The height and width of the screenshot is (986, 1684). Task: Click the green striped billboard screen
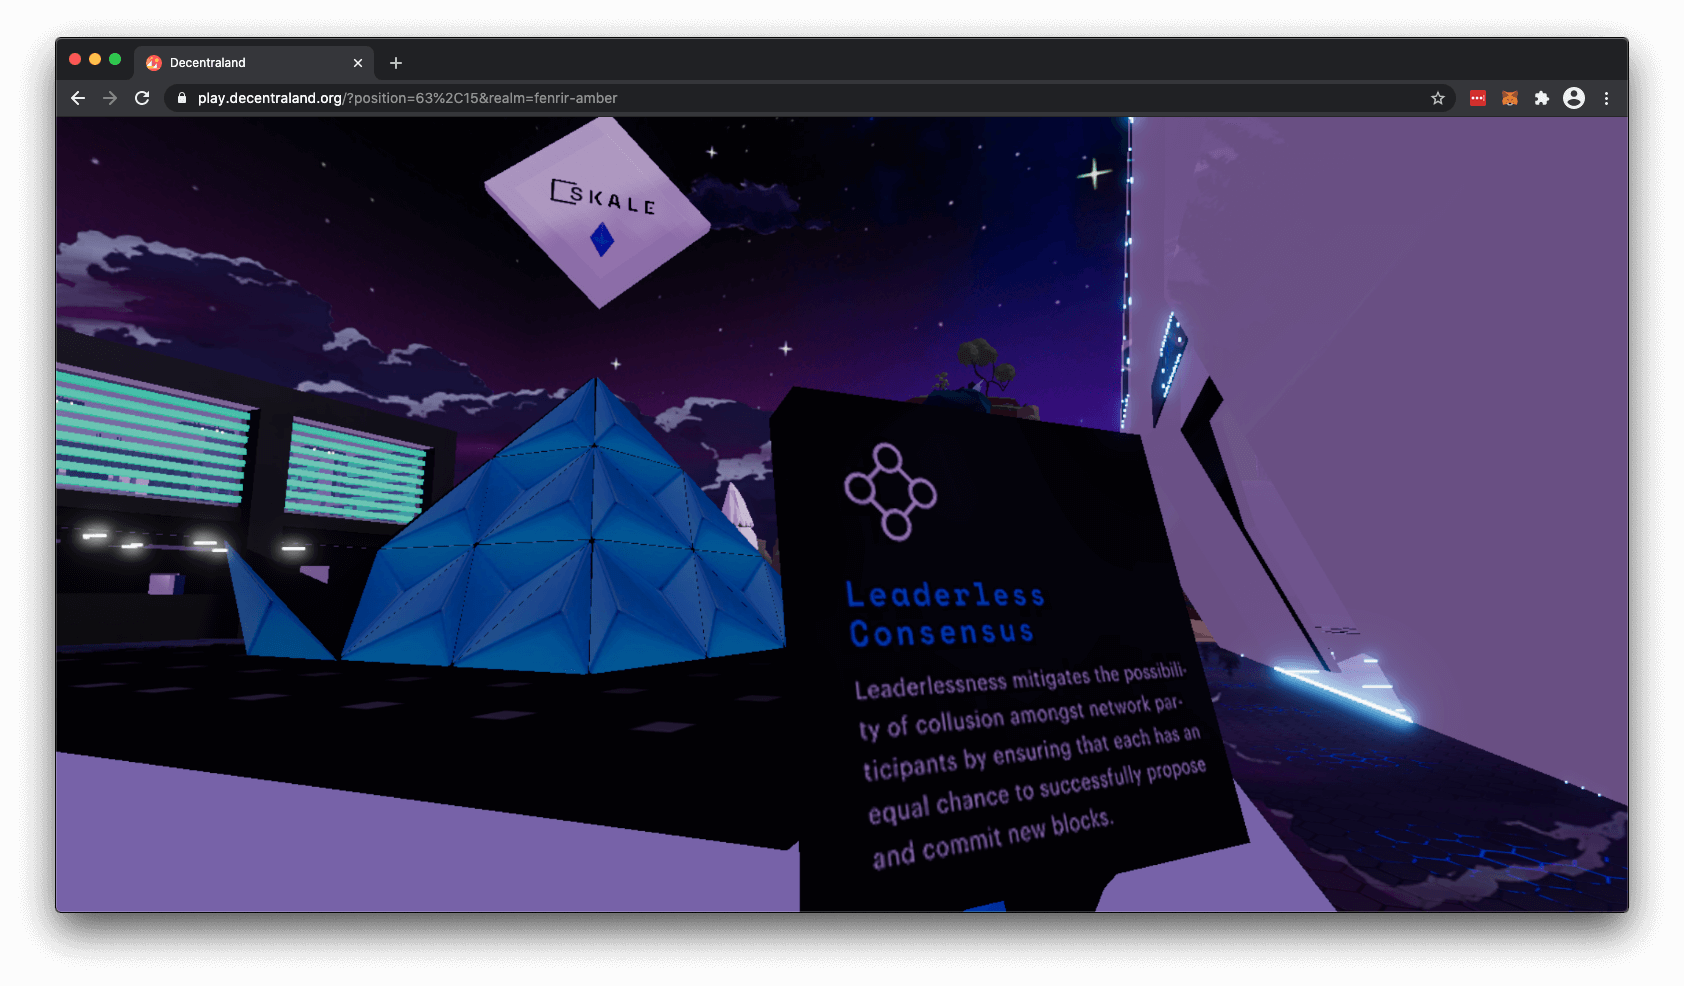point(152,440)
